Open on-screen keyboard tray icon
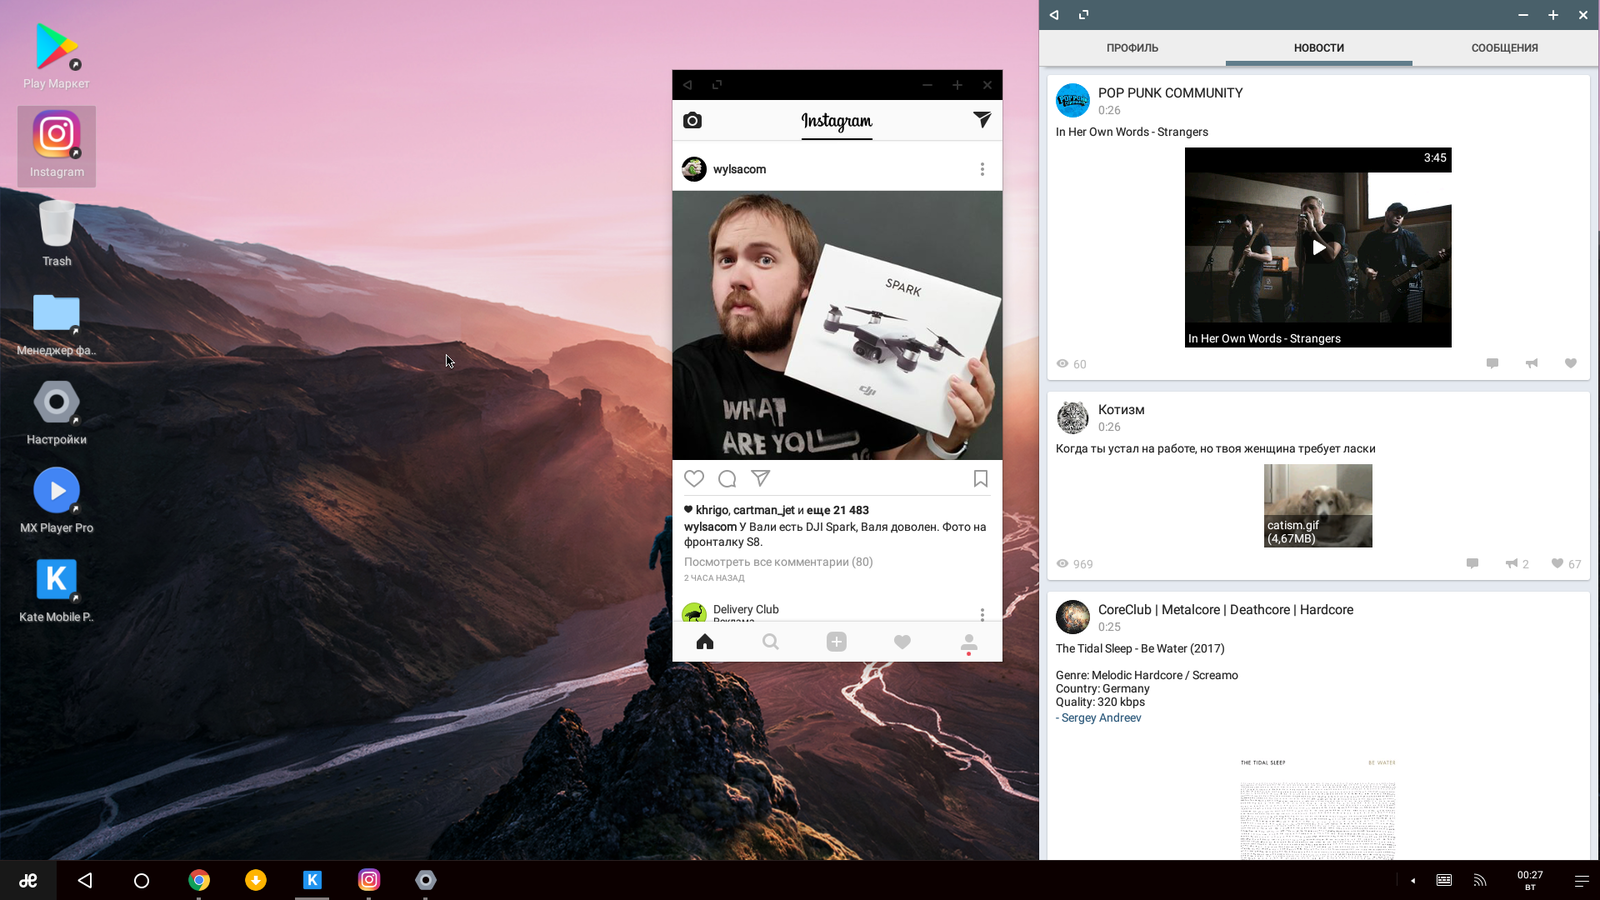This screenshot has height=900, width=1600. pyautogui.click(x=1444, y=880)
